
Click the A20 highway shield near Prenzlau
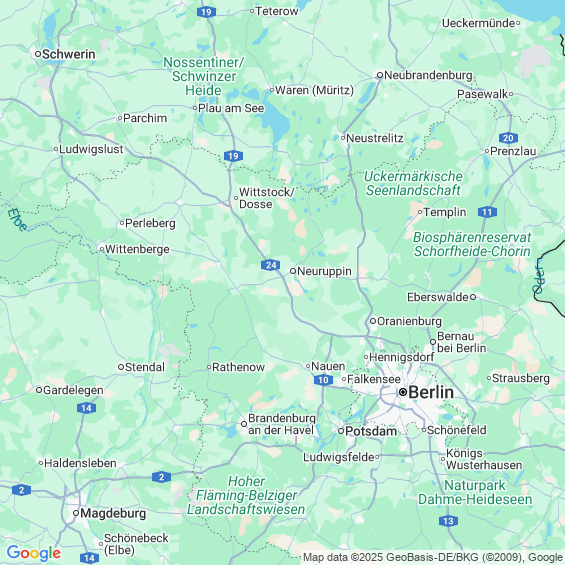[x=508, y=138]
